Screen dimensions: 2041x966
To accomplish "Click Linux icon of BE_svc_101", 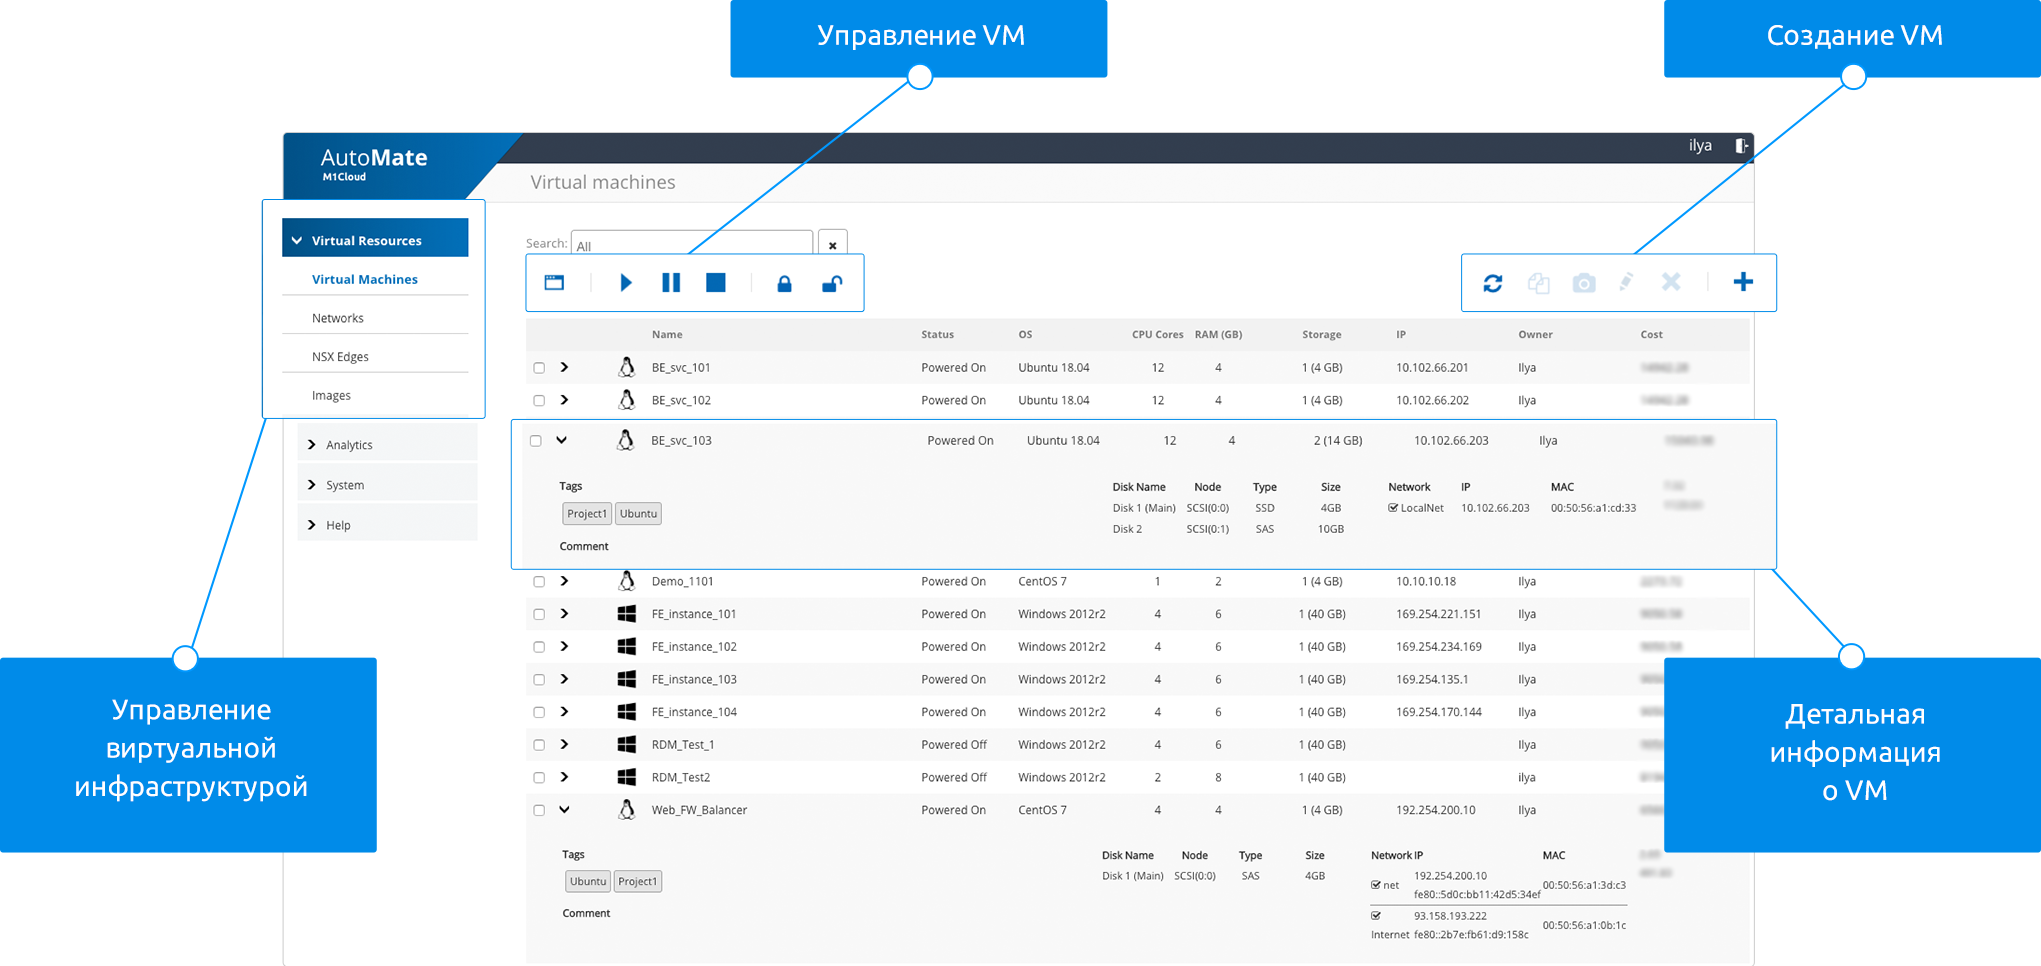I will (x=627, y=367).
